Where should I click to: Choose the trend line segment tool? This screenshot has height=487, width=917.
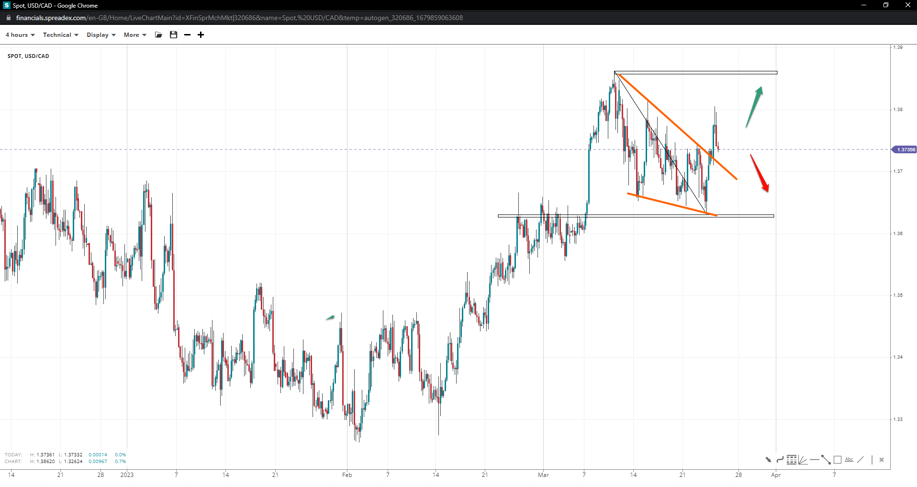pyautogui.click(x=826, y=460)
